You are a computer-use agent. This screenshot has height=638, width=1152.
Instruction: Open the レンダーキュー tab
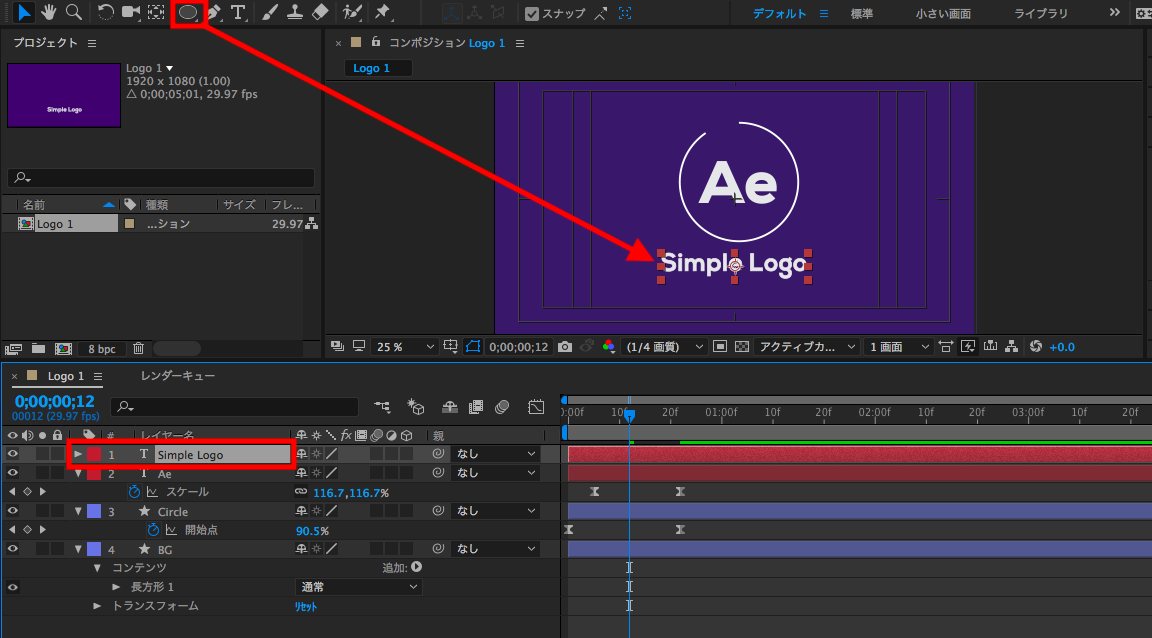coord(178,376)
